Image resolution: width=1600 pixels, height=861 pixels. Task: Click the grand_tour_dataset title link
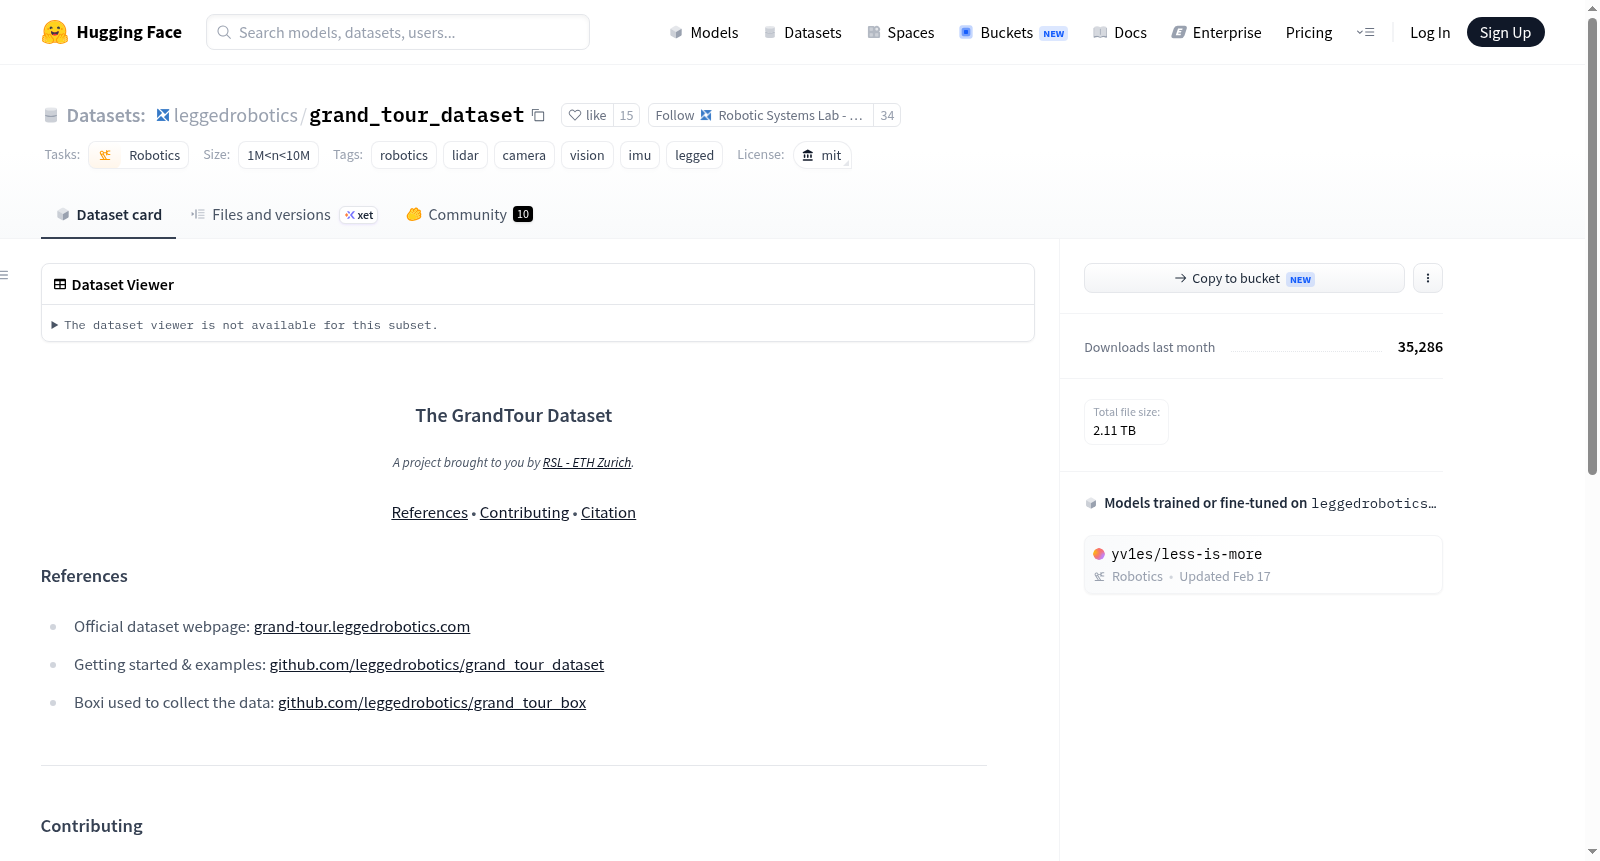tap(417, 115)
